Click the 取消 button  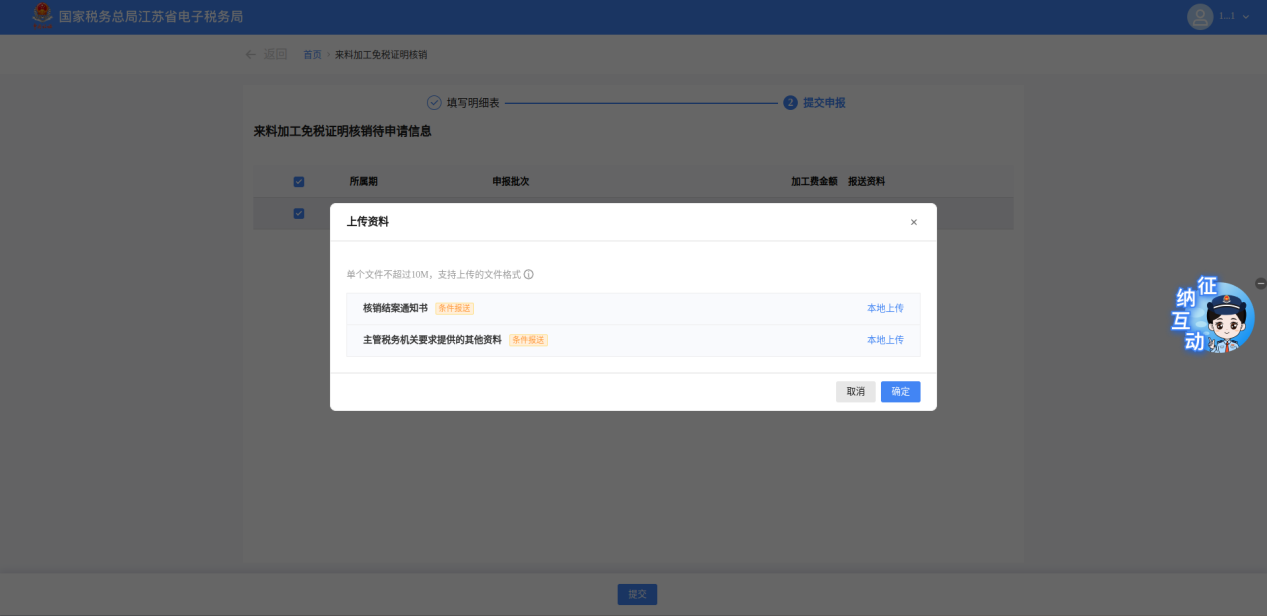pyautogui.click(x=855, y=392)
